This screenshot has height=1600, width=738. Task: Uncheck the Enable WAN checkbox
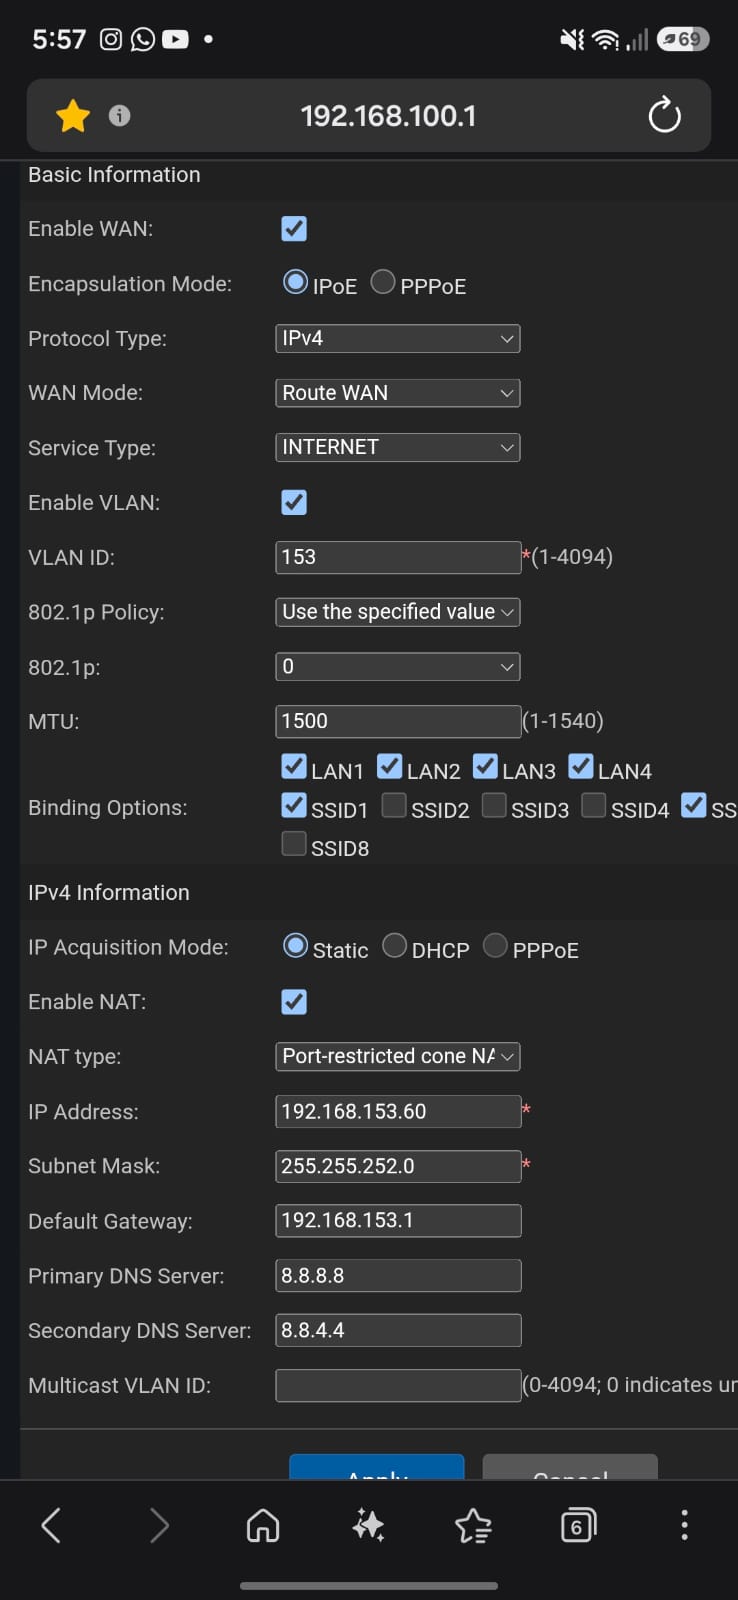pyautogui.click(x=294, y=229)
